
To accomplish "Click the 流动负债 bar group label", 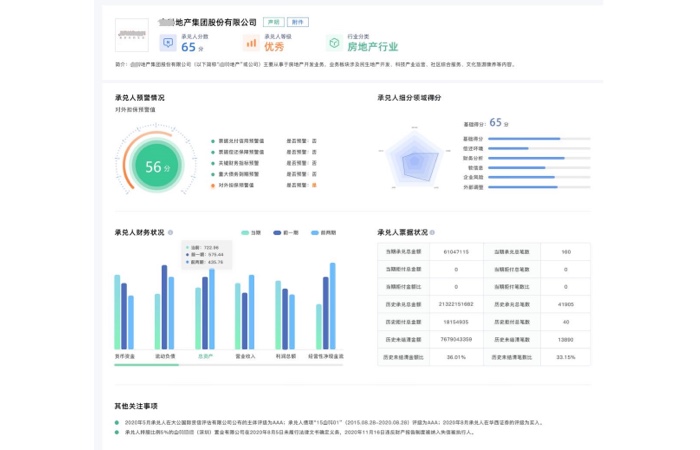I will [165, 356].
